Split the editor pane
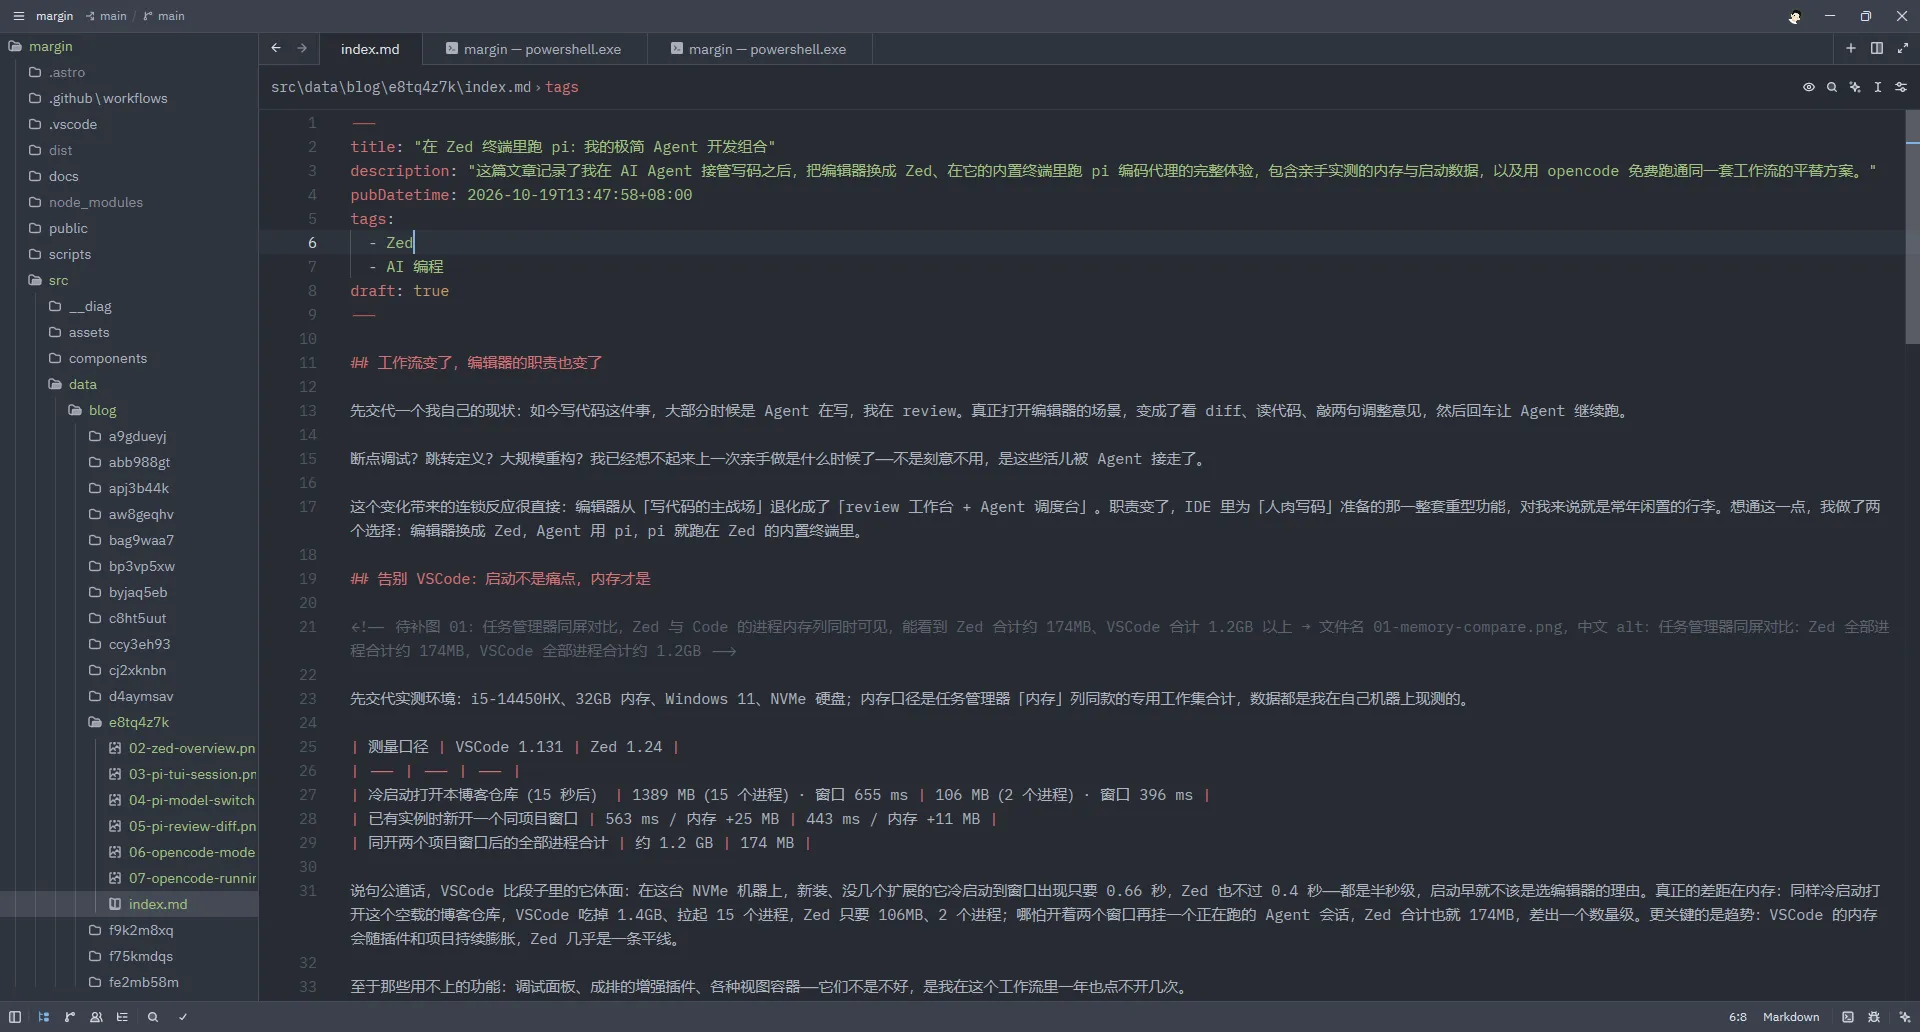 click(1877, 48)
